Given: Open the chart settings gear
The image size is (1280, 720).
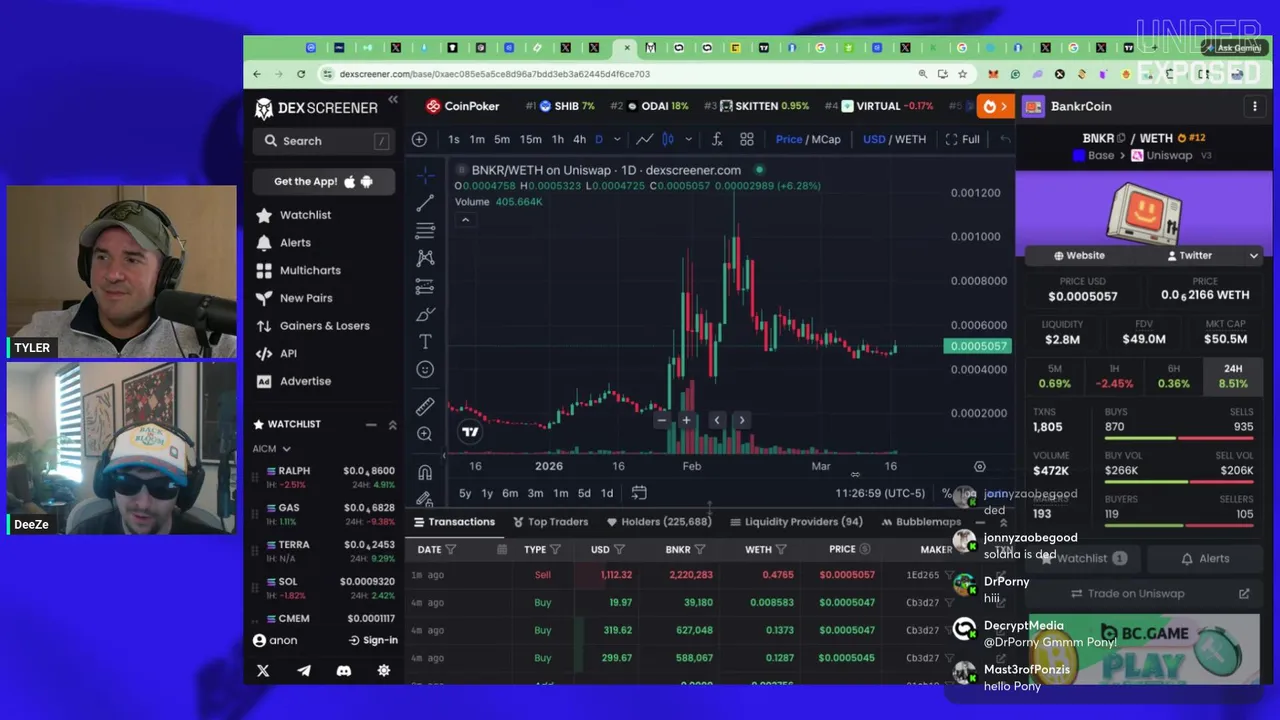Looking at the screenshot, I should pyautogui.click(x=980, y=466).
